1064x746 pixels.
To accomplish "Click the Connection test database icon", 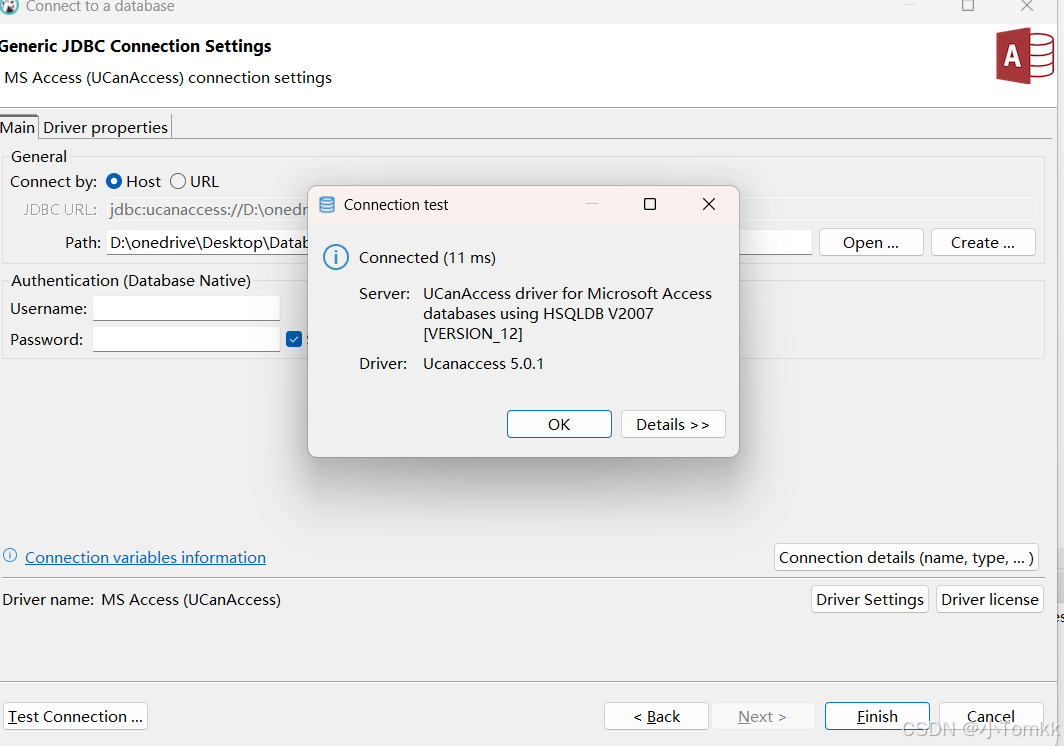I will (x=327, y=205).
